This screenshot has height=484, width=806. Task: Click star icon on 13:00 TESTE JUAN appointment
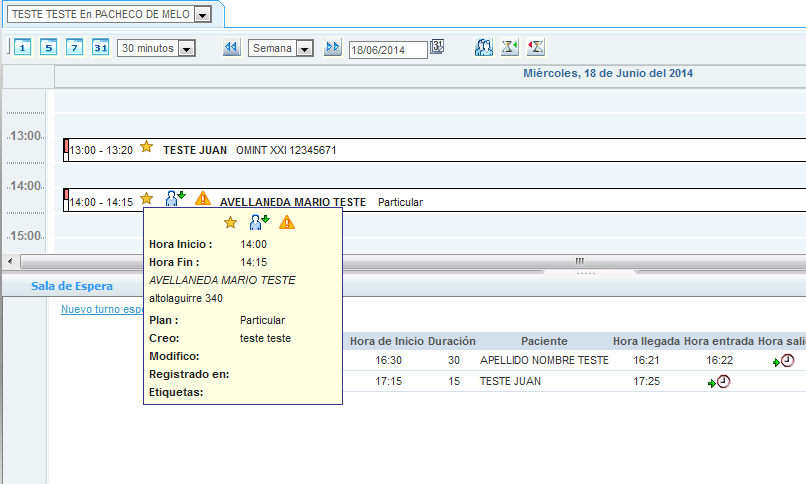(147, 148)
